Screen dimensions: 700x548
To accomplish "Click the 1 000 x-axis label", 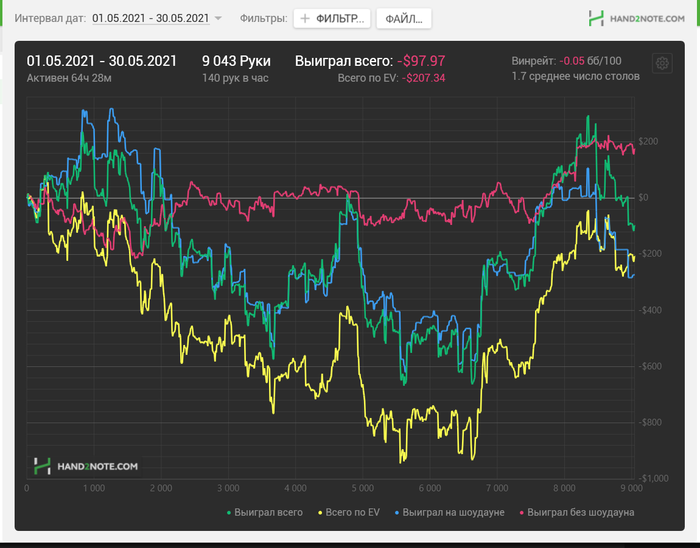I will tap(94, 488).
